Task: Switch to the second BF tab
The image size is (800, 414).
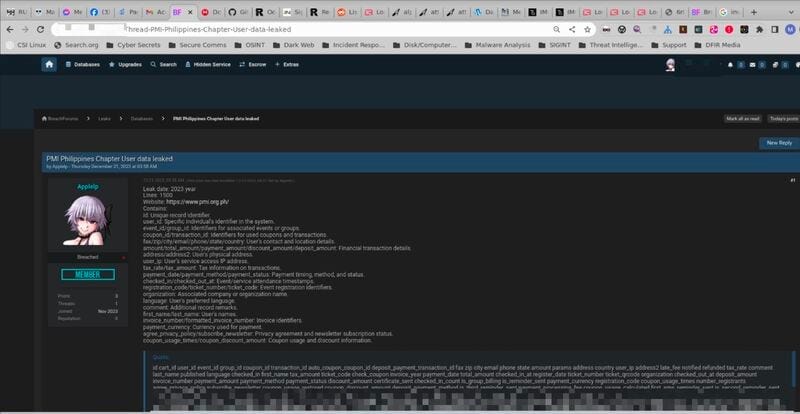Action: 703,12
